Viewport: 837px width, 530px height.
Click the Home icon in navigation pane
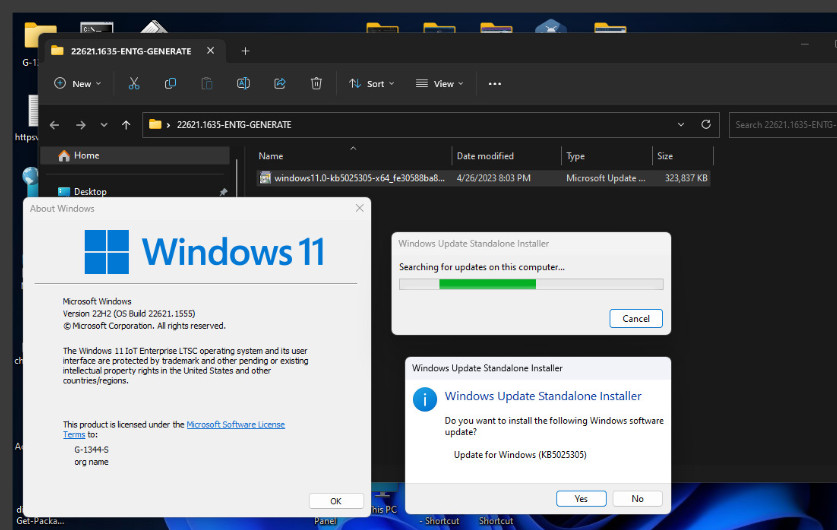pyautogui.click(x=64, y=155)
